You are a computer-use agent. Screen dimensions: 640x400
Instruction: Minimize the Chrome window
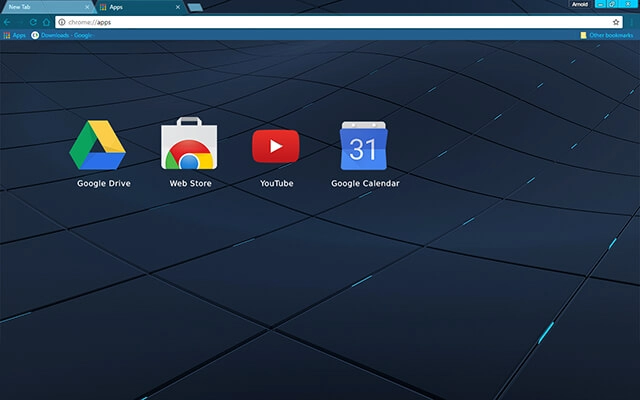click(x=600, y=4)
